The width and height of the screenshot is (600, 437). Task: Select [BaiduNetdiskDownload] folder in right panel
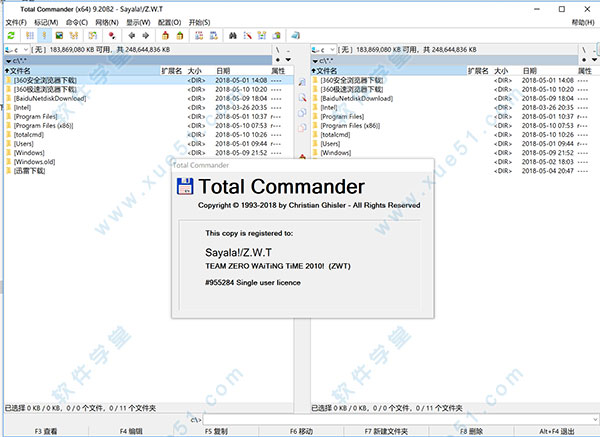click(x=357, y=99)
